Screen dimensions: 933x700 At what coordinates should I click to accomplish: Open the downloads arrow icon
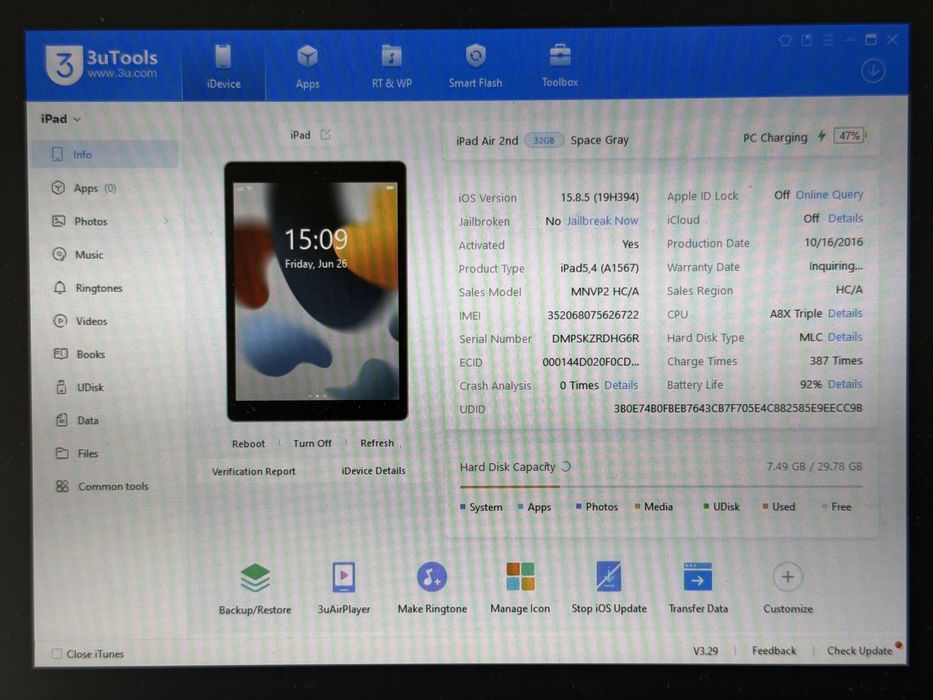[873, 71]
